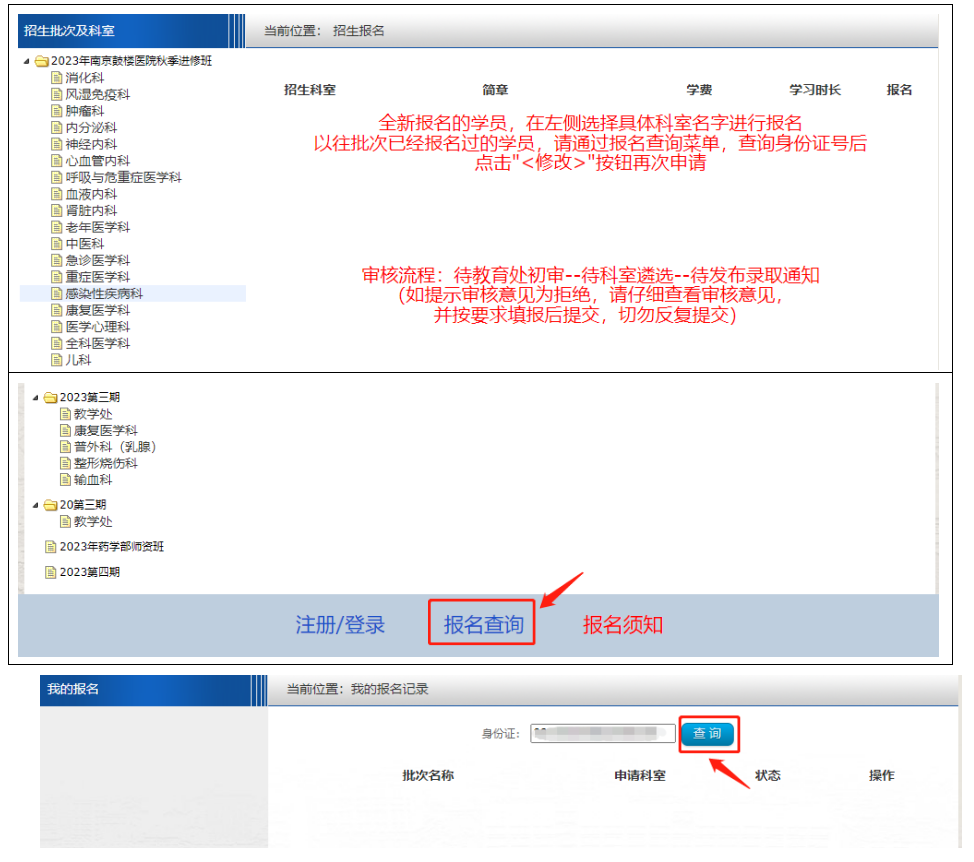Open 肾脏内科 department
974x862 pixels.
[x=91, y=211]
